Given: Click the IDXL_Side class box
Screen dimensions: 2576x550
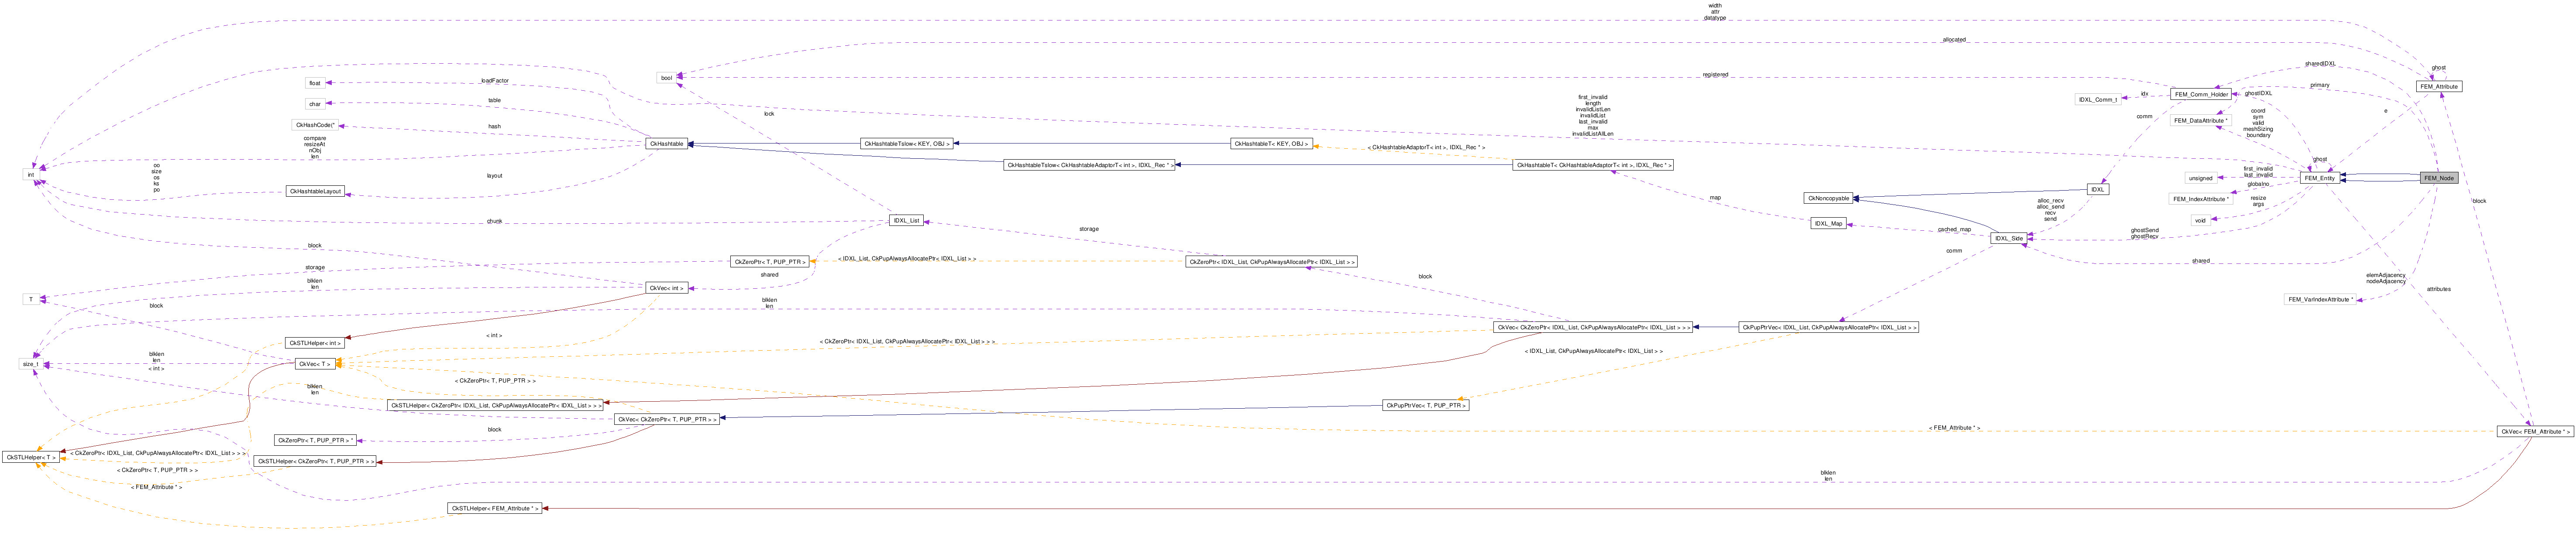Looking at the screenshot, I should click(x=2008, y=238).
